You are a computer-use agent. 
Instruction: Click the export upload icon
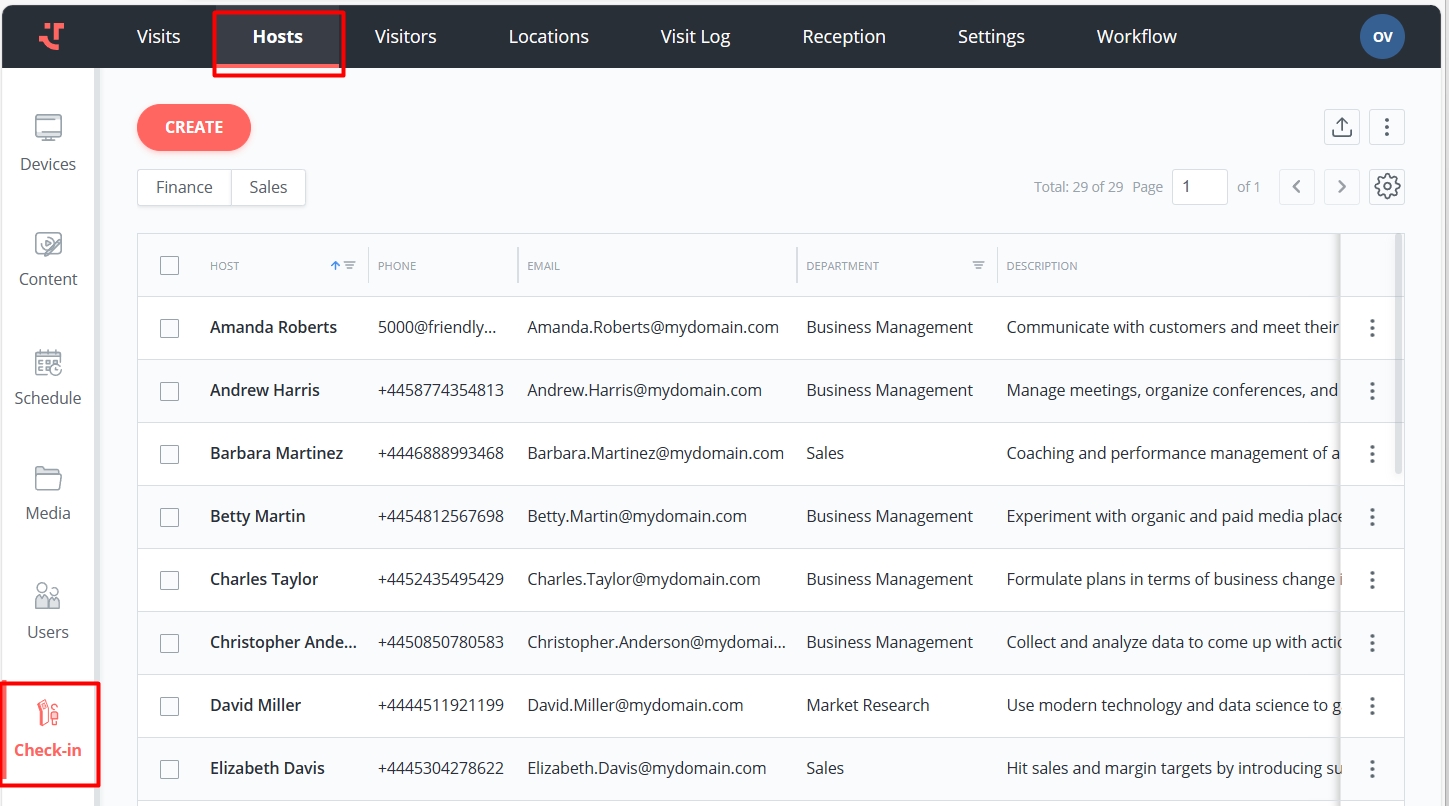click(x=1341, y=127)
